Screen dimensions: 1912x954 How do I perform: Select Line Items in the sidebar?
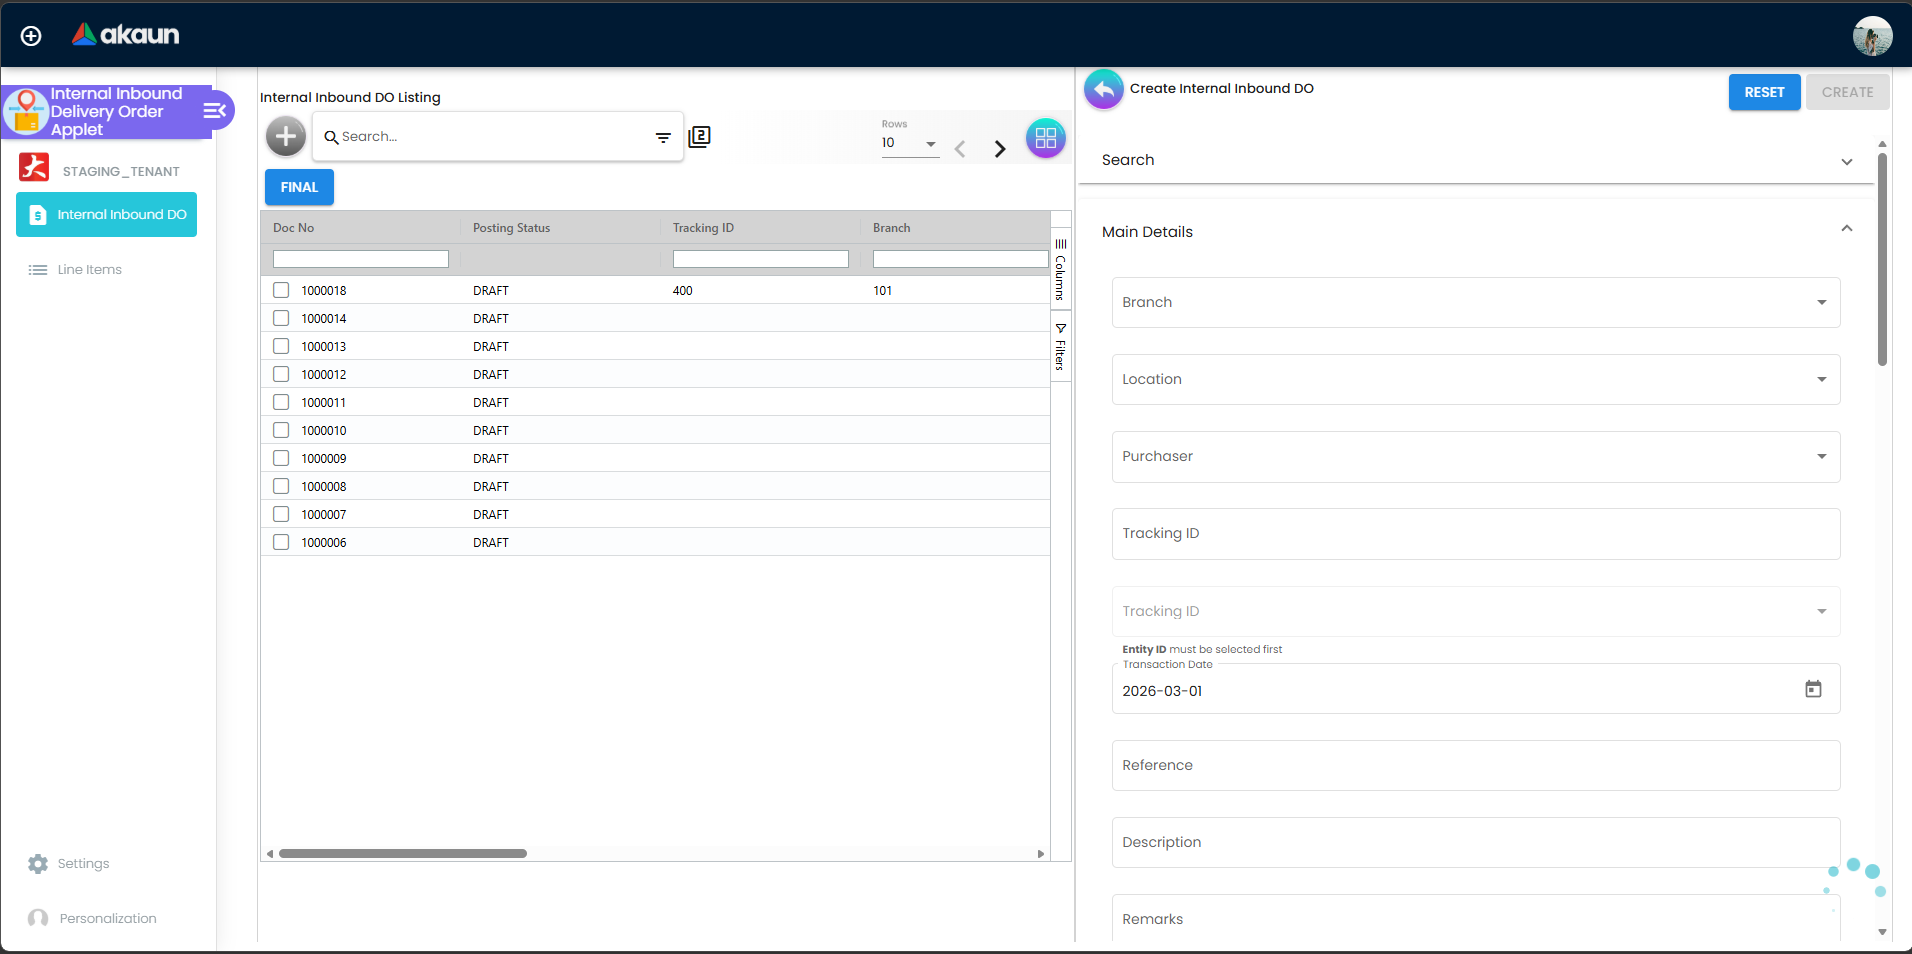pyautogui.click(x=89, y=270)
